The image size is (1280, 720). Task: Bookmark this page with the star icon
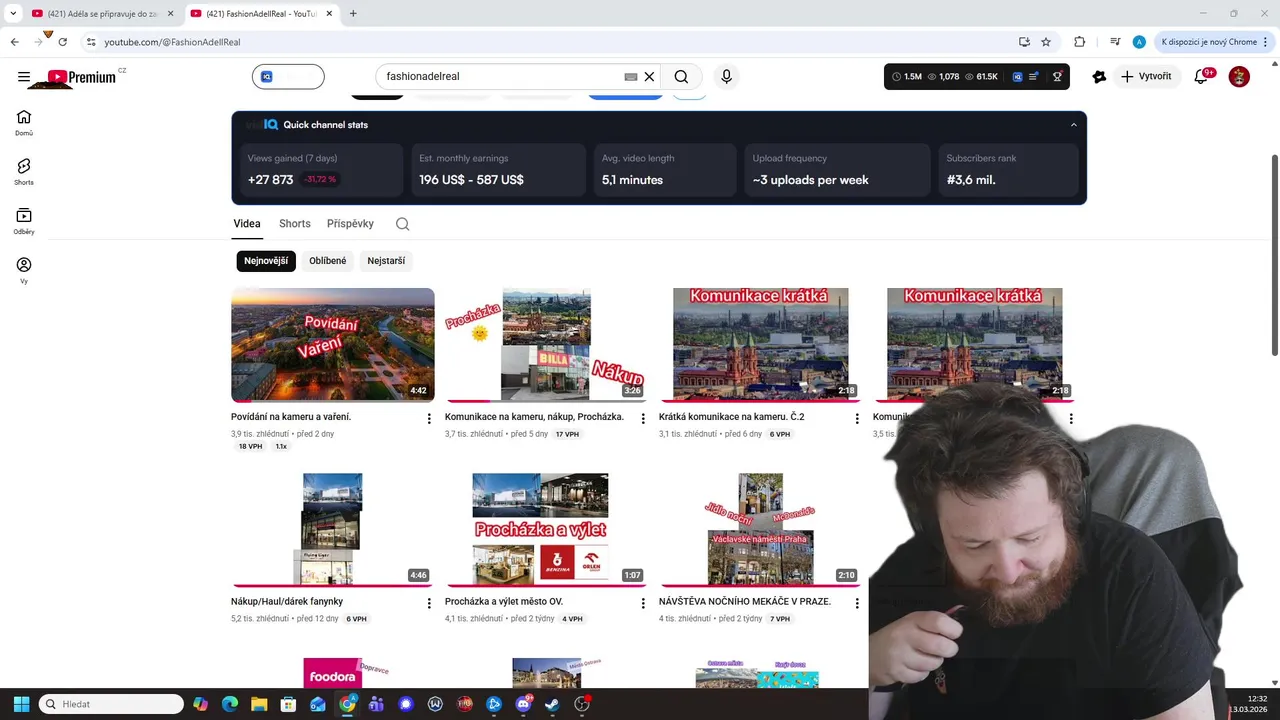point(1046,42)
